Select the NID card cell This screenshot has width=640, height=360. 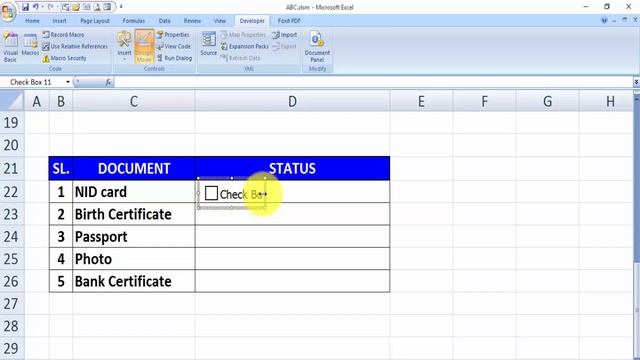click(x=134, y=192)
